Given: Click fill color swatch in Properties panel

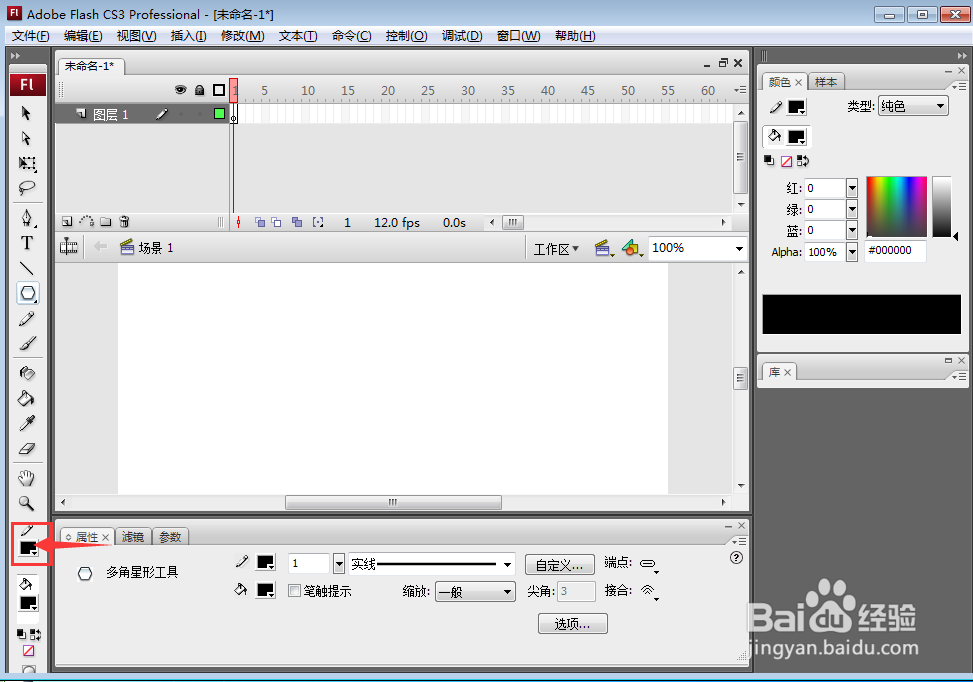Looking at the screenshot, I should pyautogui.click(x=265, y=590).
